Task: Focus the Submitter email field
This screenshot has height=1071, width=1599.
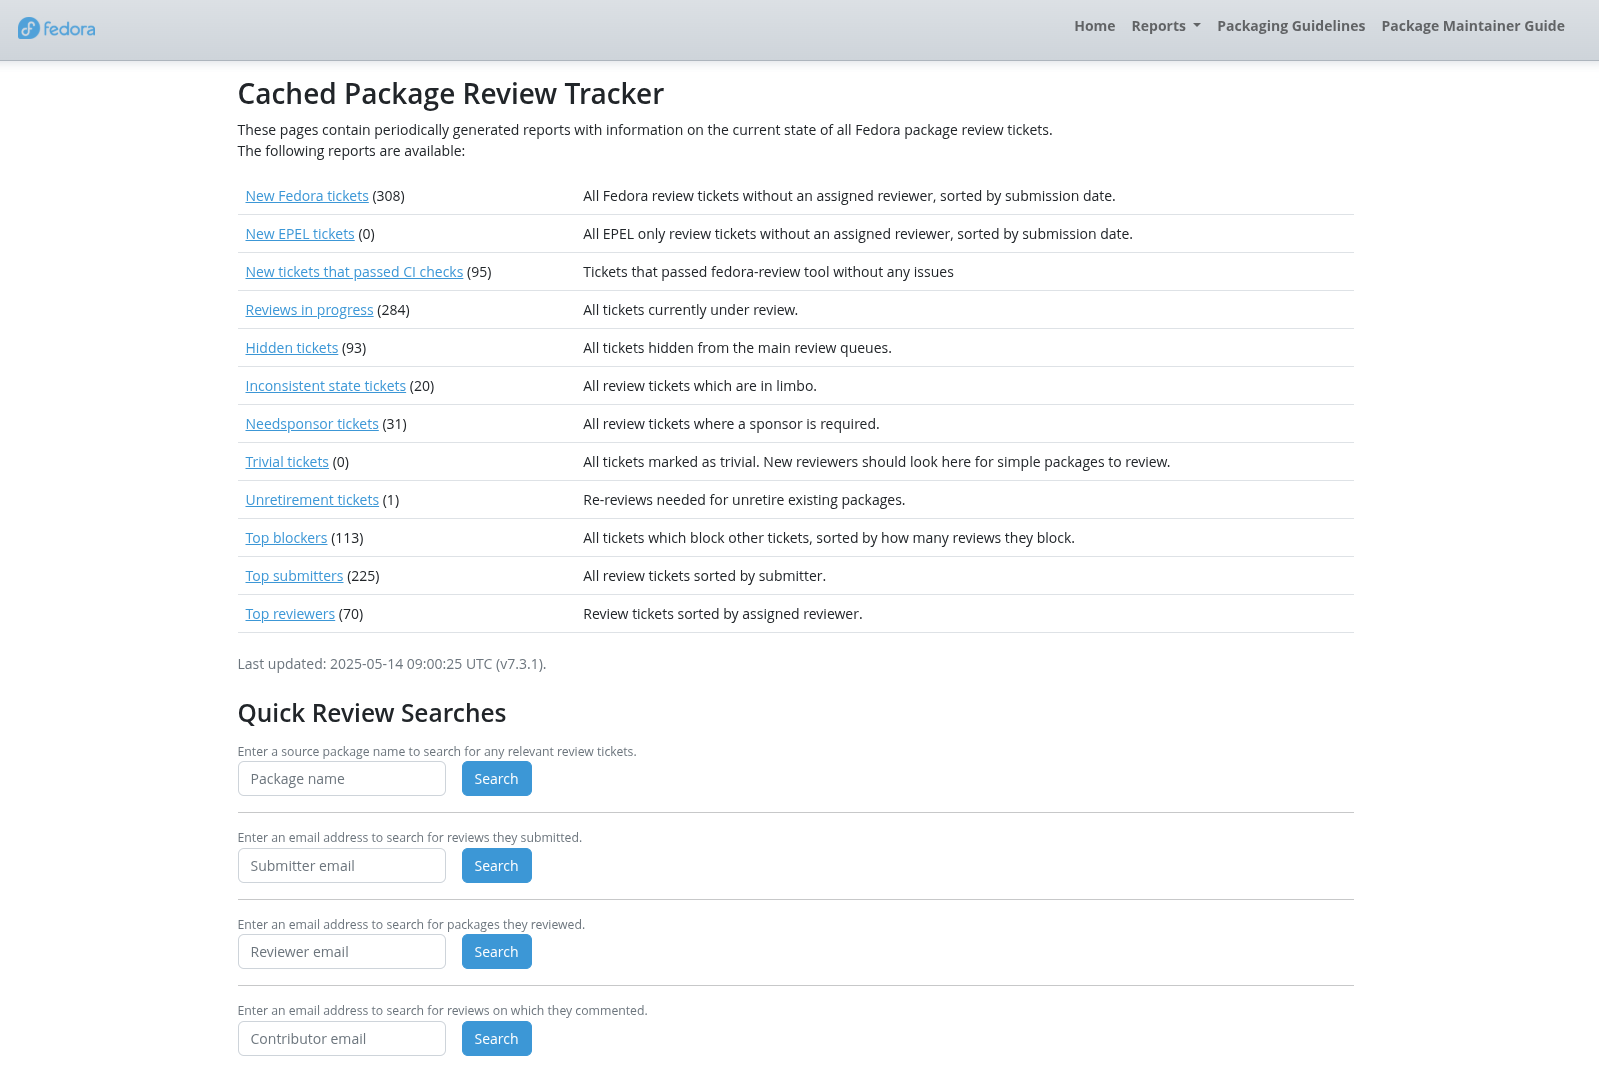Action: pos(342,866)
